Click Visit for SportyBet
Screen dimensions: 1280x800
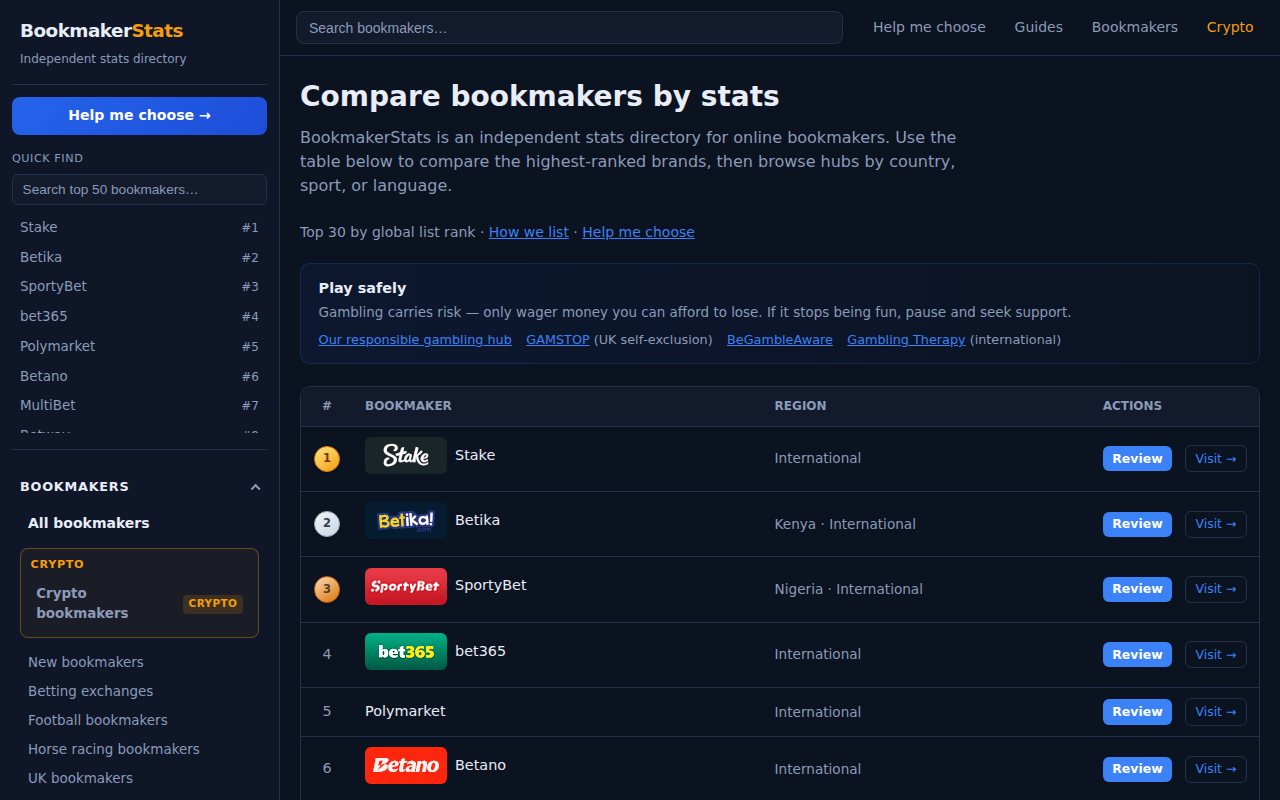tap(1216, 589)
